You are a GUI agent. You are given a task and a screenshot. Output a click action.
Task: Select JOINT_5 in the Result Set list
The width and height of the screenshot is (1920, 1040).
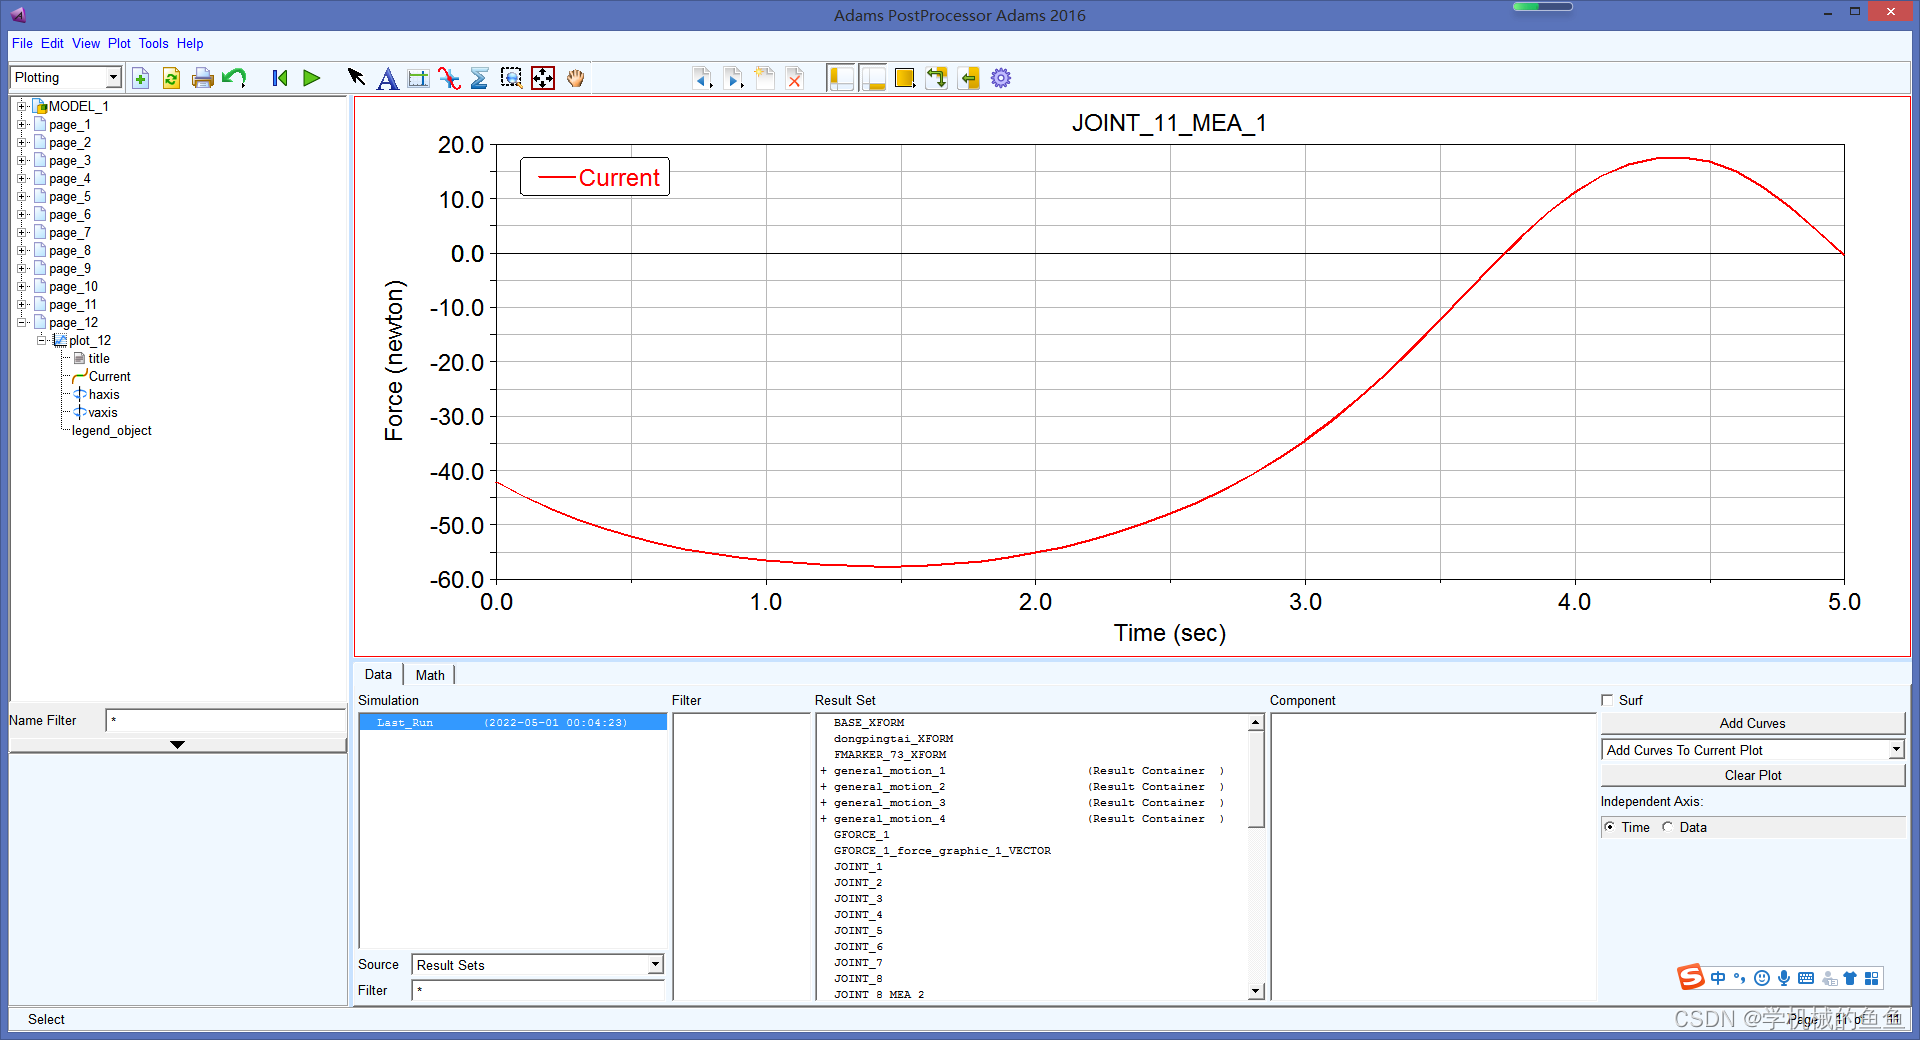coord(858,930)
